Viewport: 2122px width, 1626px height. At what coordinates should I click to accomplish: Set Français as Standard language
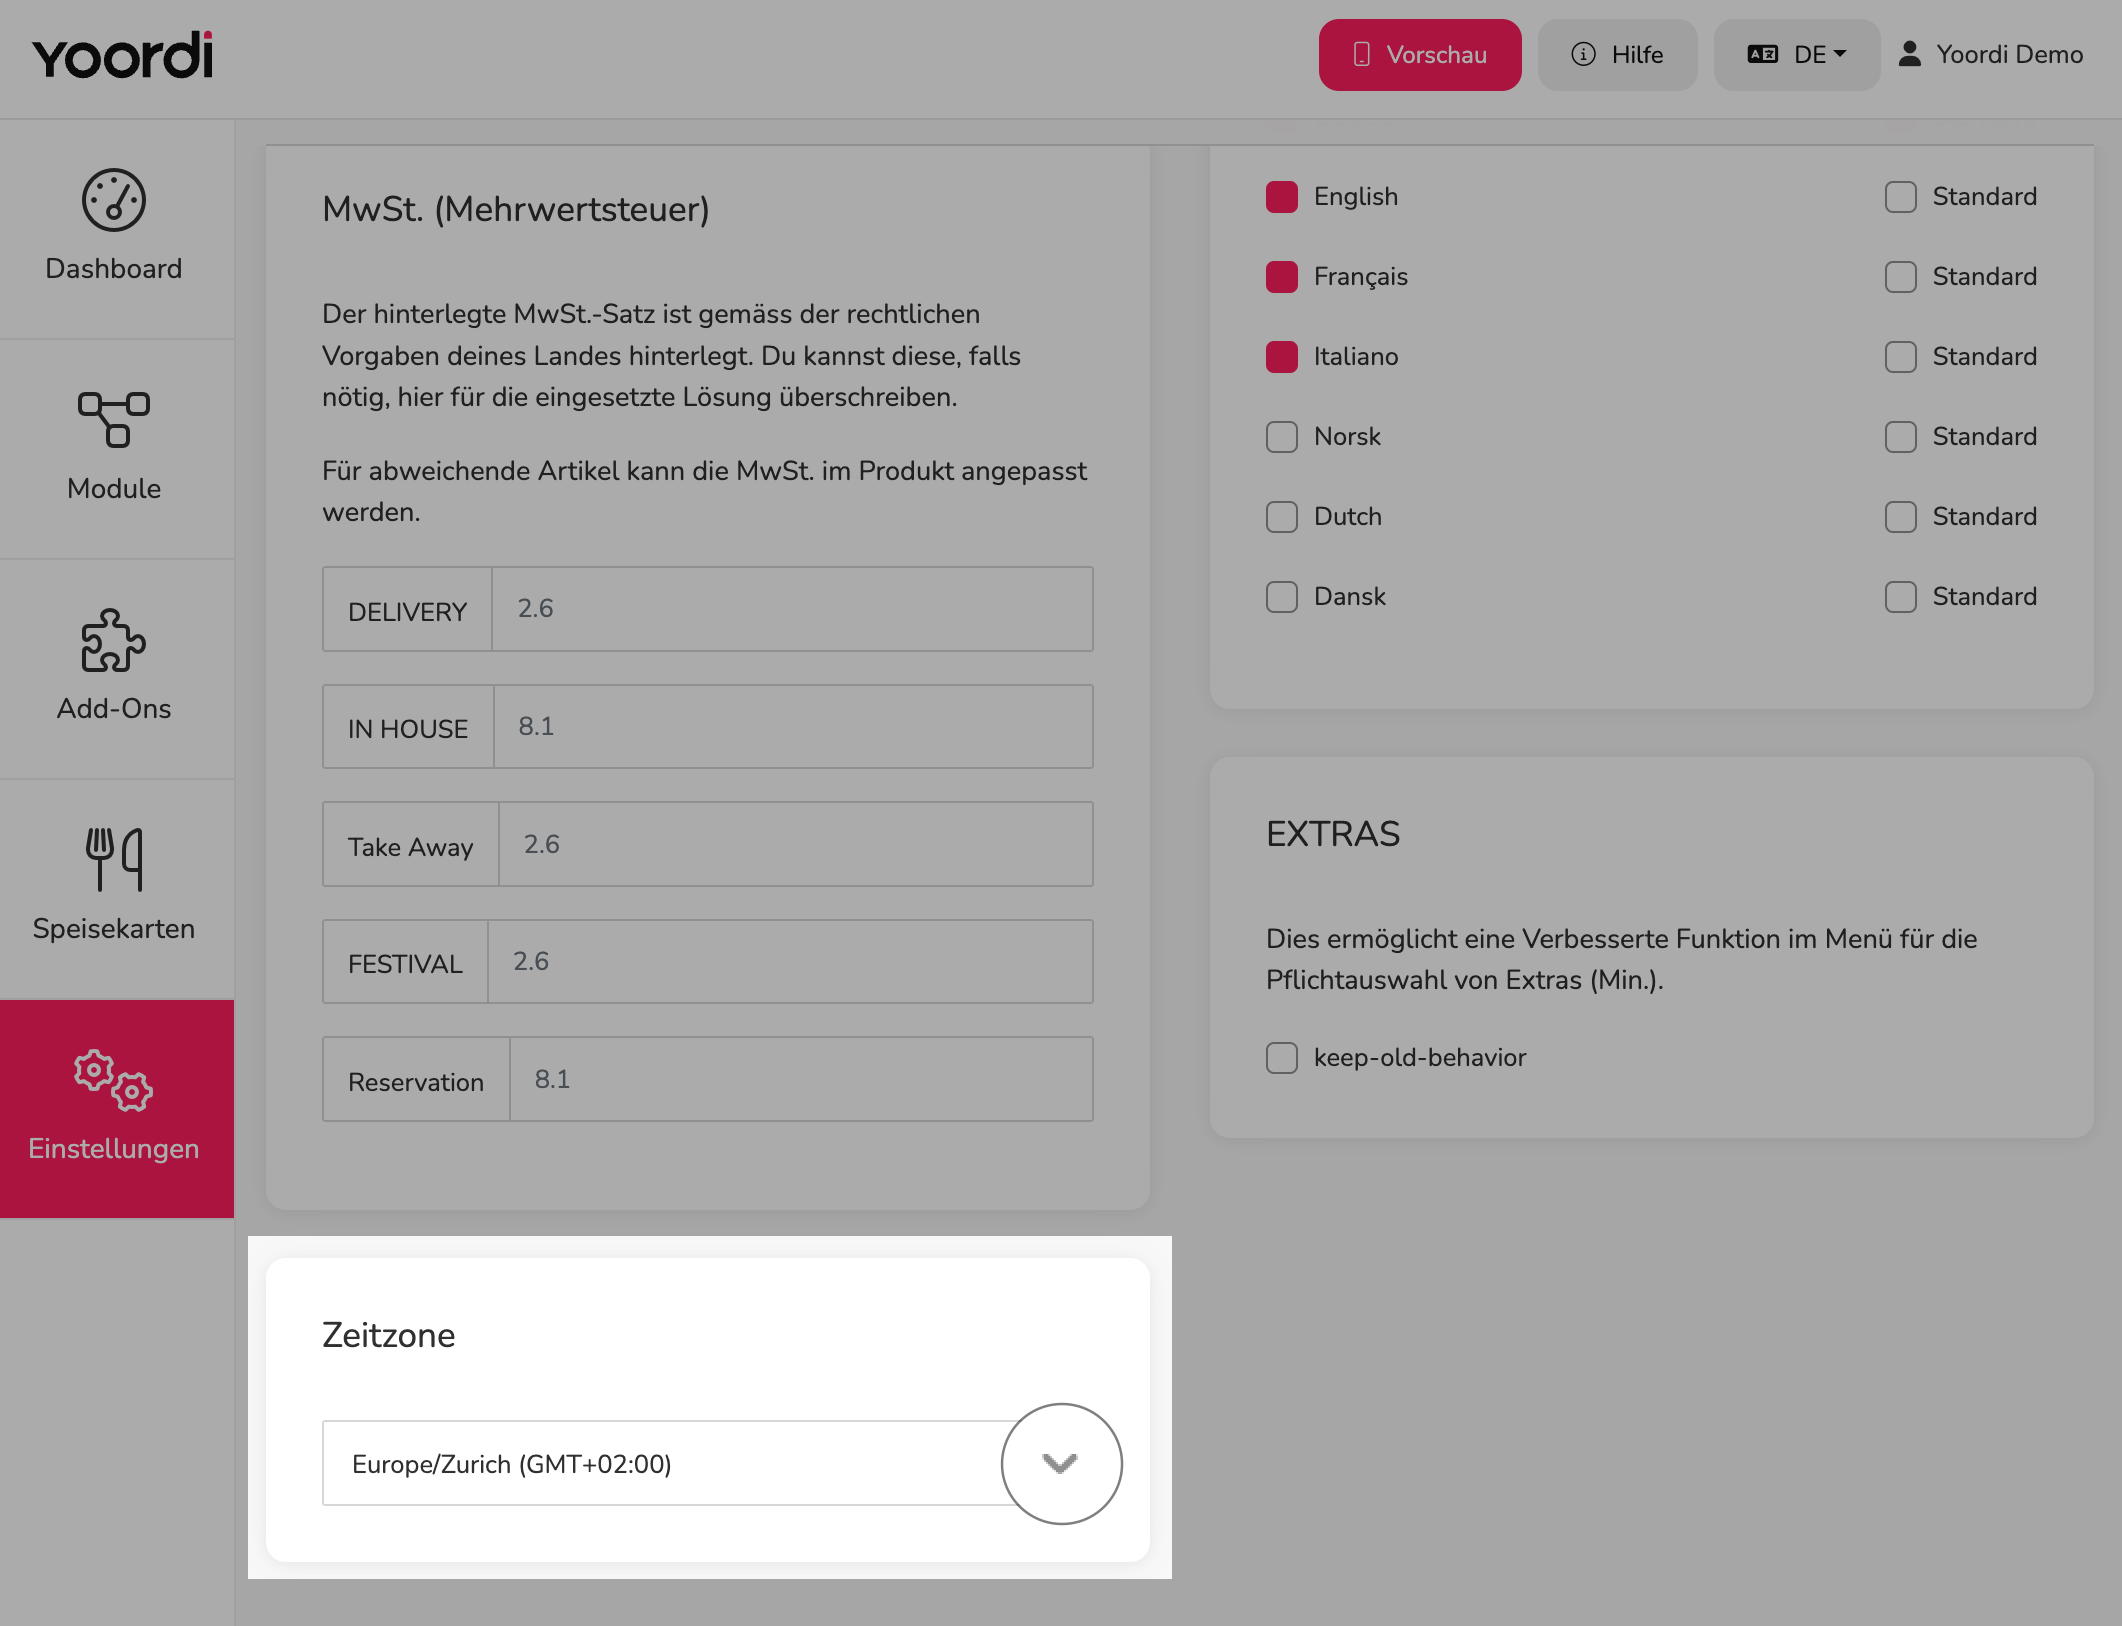[x=1901, y=277]
